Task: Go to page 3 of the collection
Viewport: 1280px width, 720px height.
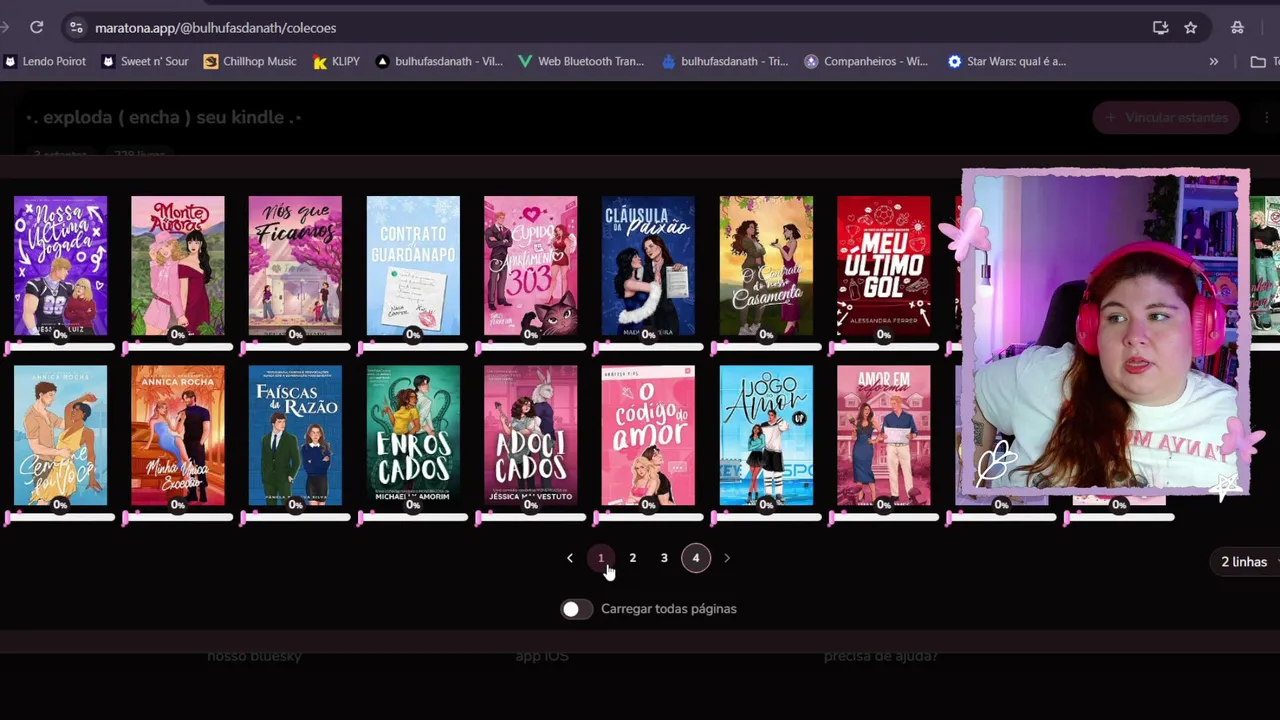Action: 664,558
